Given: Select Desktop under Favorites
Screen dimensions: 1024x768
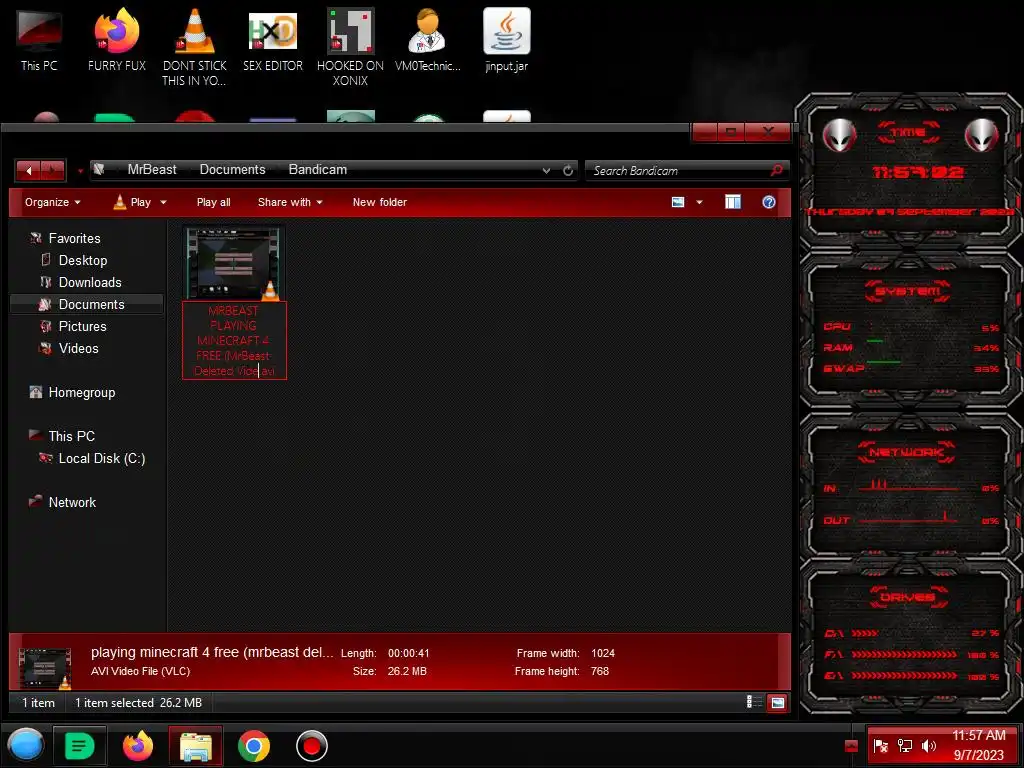Looking at the screenshot, I should (74, 261).
